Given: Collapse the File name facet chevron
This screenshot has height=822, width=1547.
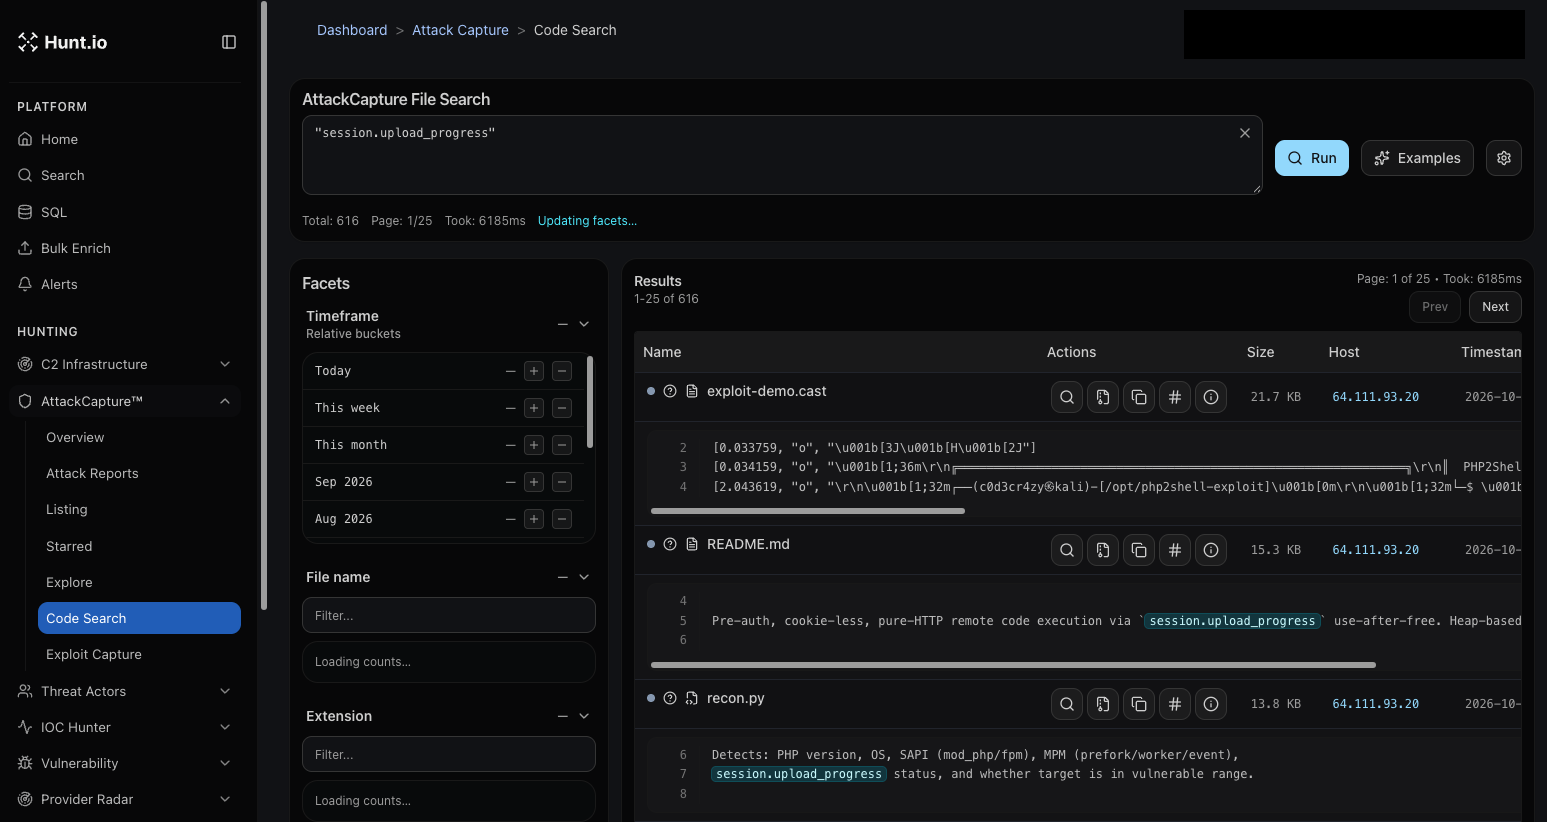Looking at the screenshot, I should [584, 577].
